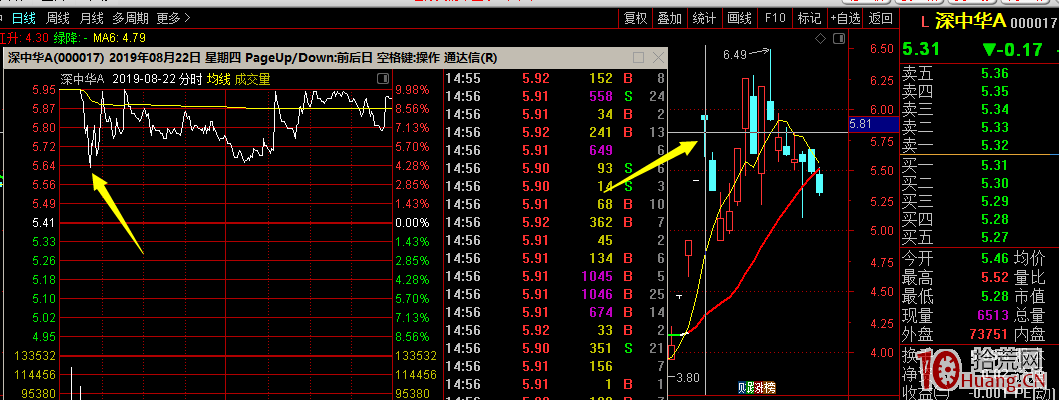Screen dimensions: 1059x400
Task: Click the 标记 mark button
Action: point(809,19)
